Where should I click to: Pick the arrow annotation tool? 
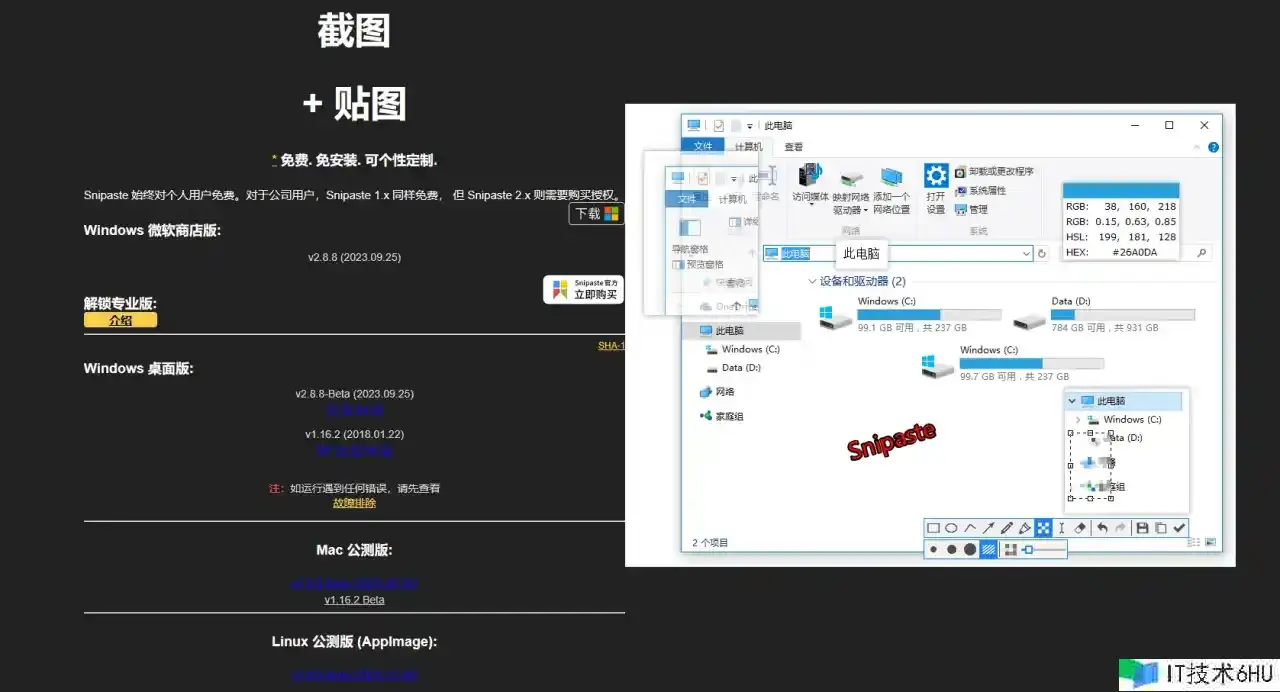click(x=988, y=528)
